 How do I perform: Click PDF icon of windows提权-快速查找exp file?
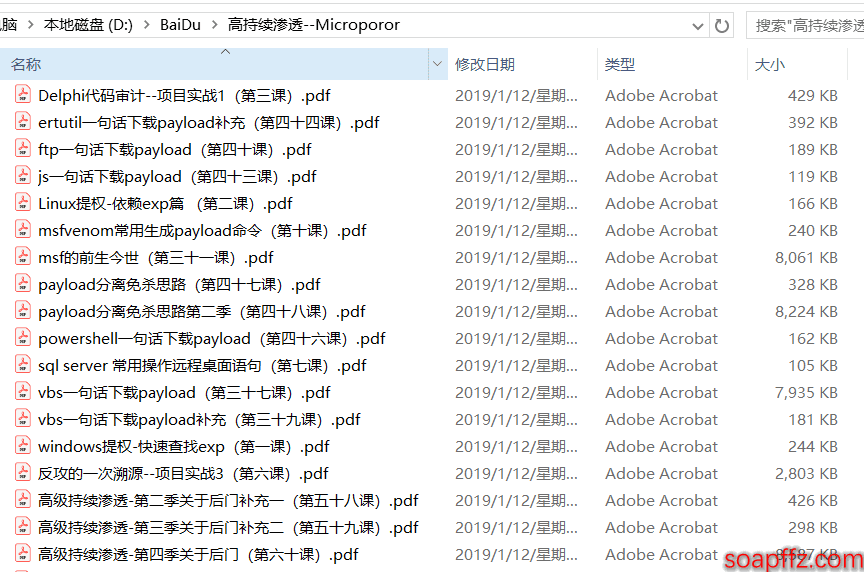coord(23,446)
